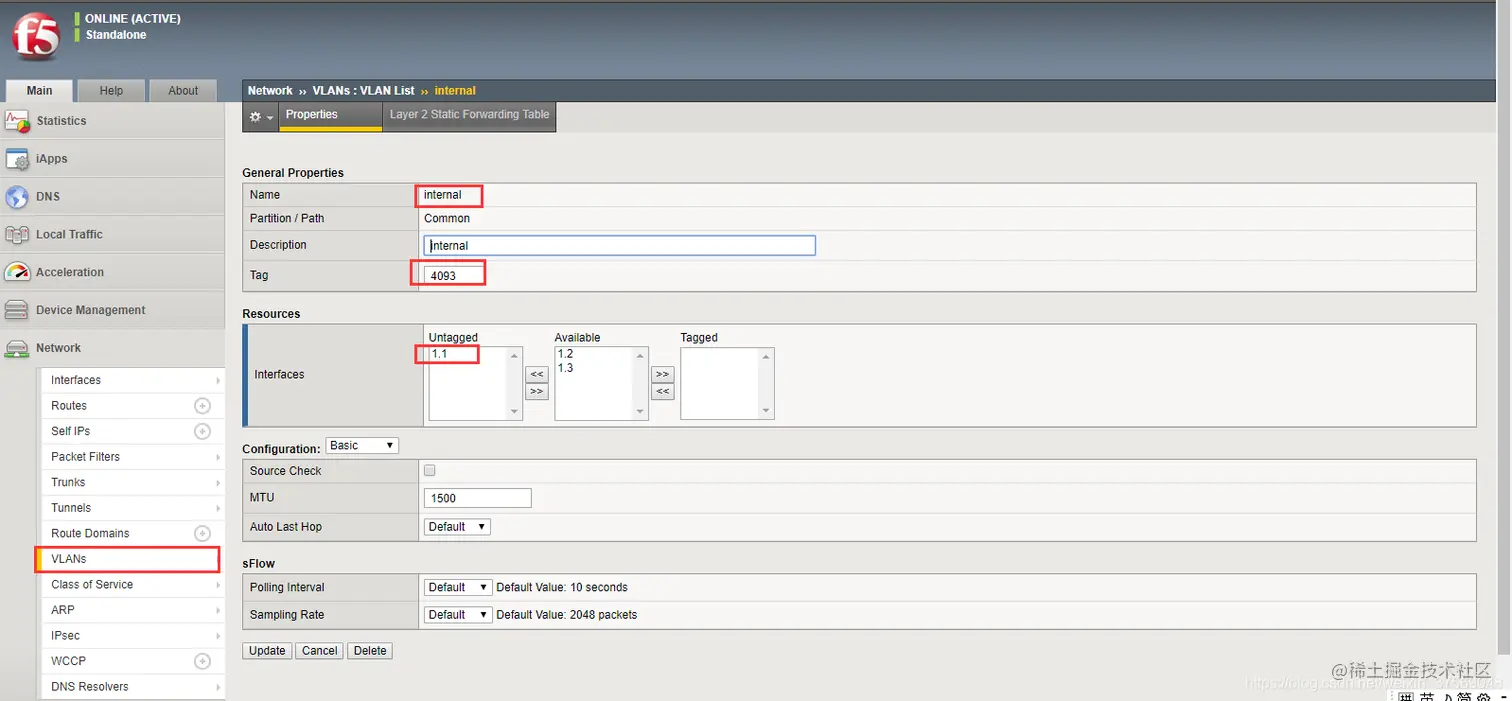Switch to the Help tab

(111, 91)
